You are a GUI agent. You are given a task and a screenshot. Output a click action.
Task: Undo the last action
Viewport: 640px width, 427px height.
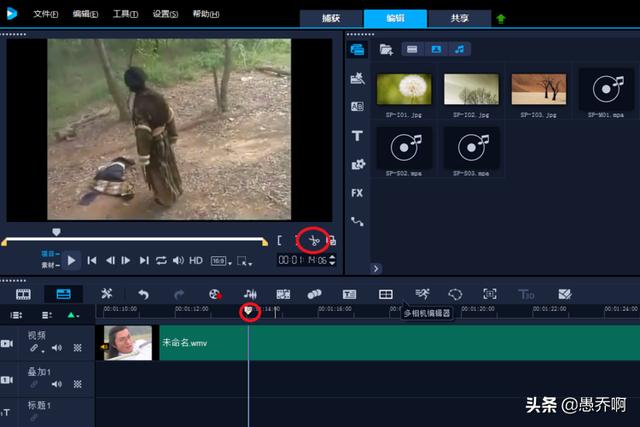click(x=143, y=294)
